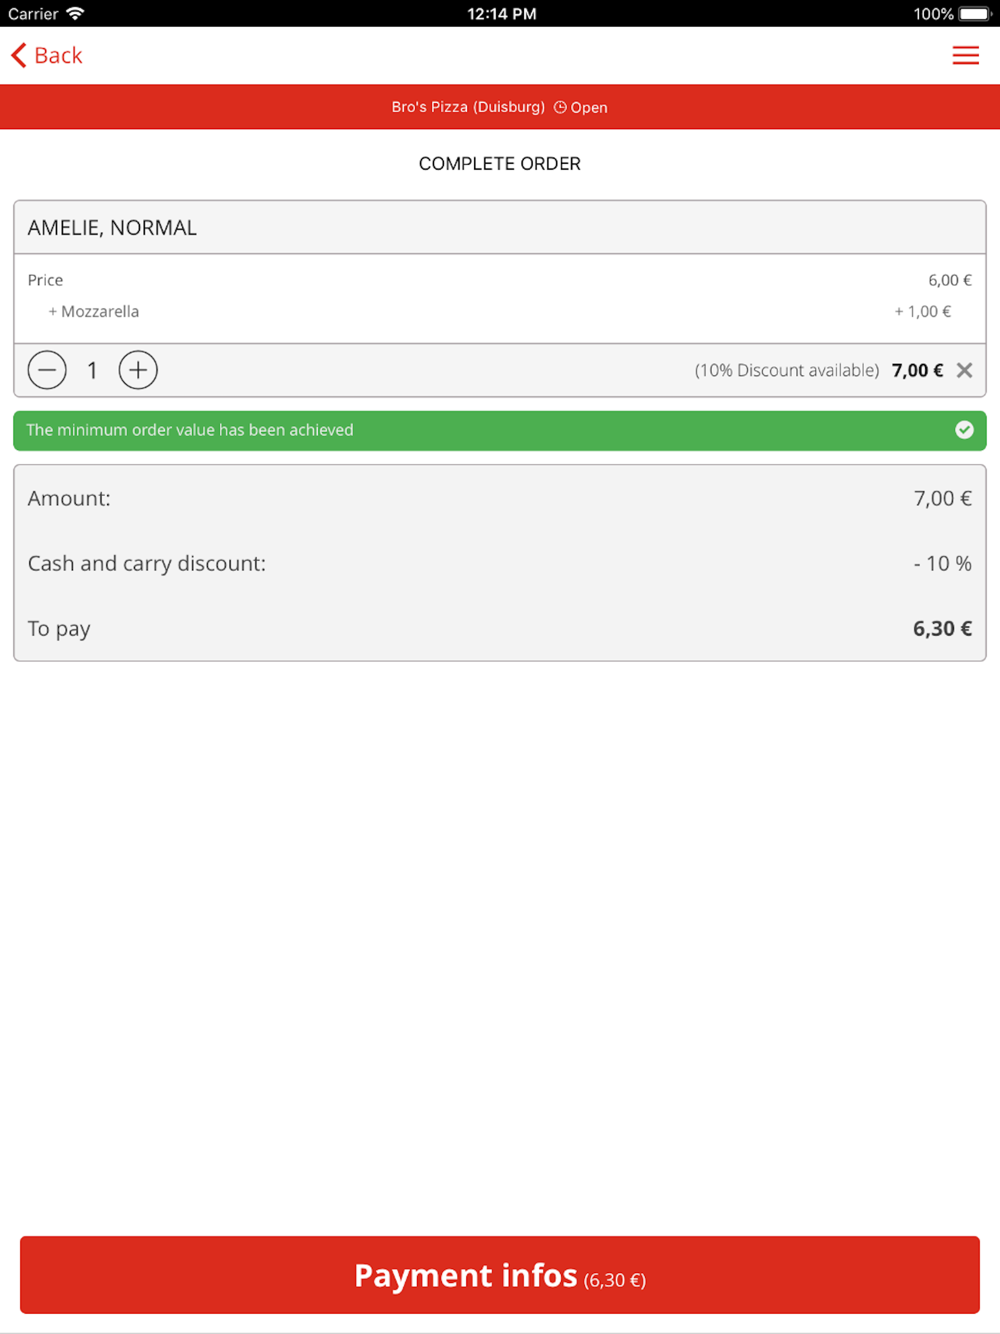
Task: Open the hamburger menu icon
Action: 965,56
